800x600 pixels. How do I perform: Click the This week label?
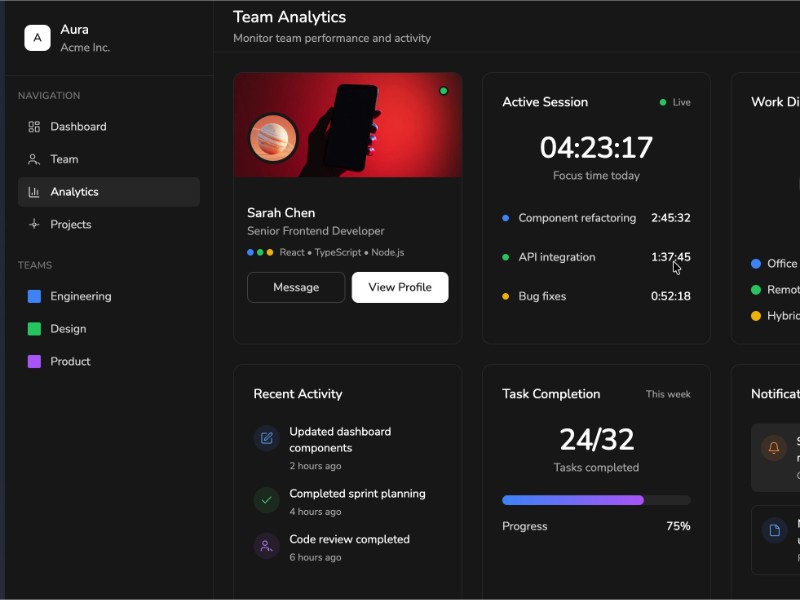668,394
